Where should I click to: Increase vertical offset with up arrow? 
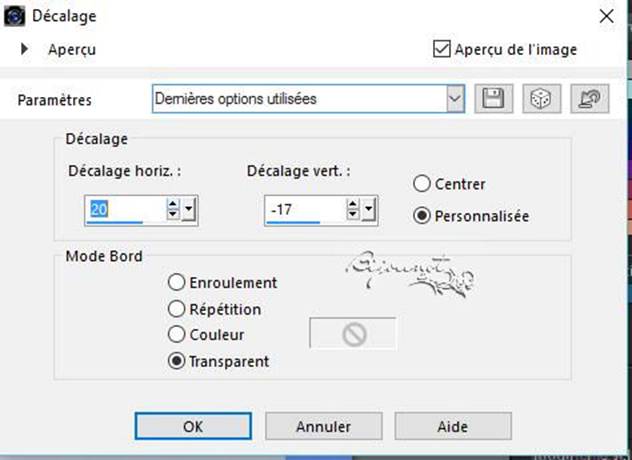[x=353, y=204]
